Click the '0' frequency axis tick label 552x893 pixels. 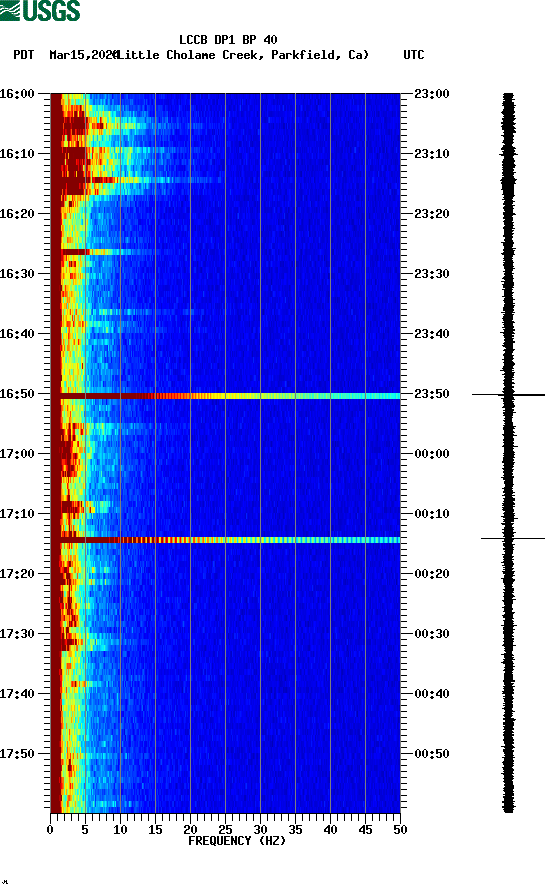tap(50, 830)
